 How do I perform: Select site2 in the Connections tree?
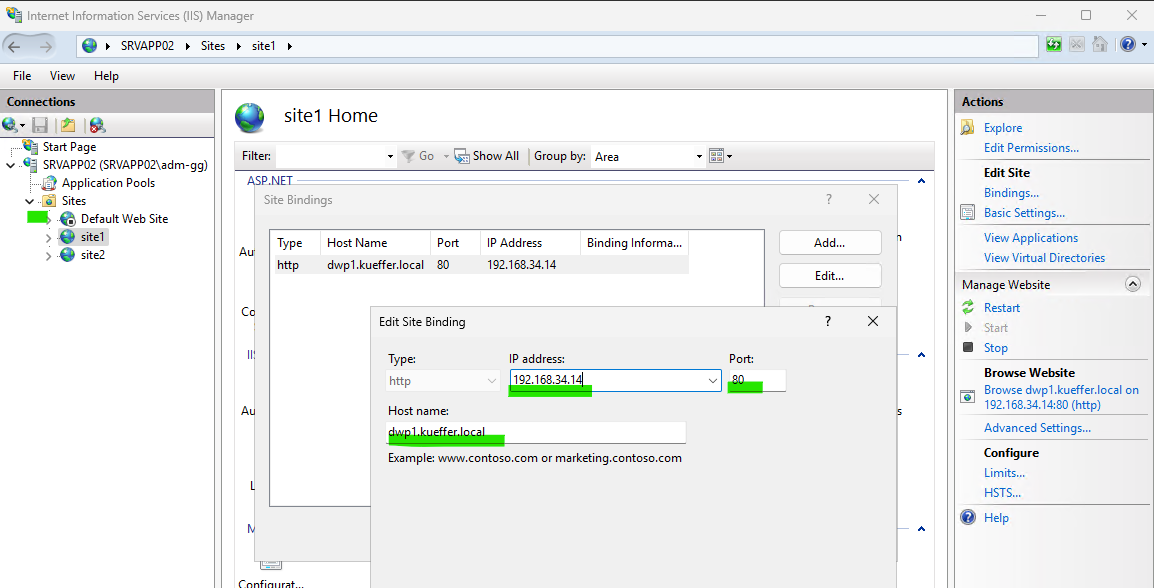click(93, 255)
